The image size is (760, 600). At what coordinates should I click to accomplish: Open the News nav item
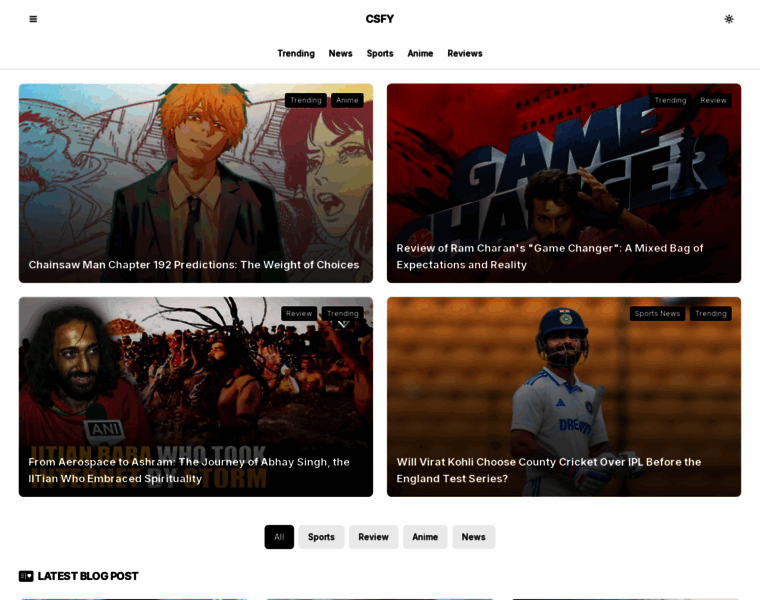coord(340,53)
